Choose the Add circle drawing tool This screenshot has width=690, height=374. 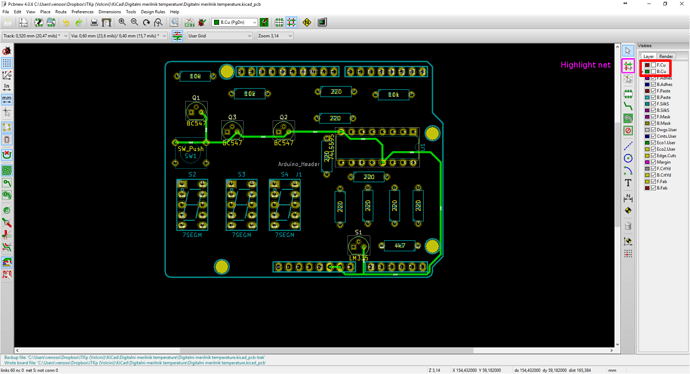coord(628,158)
